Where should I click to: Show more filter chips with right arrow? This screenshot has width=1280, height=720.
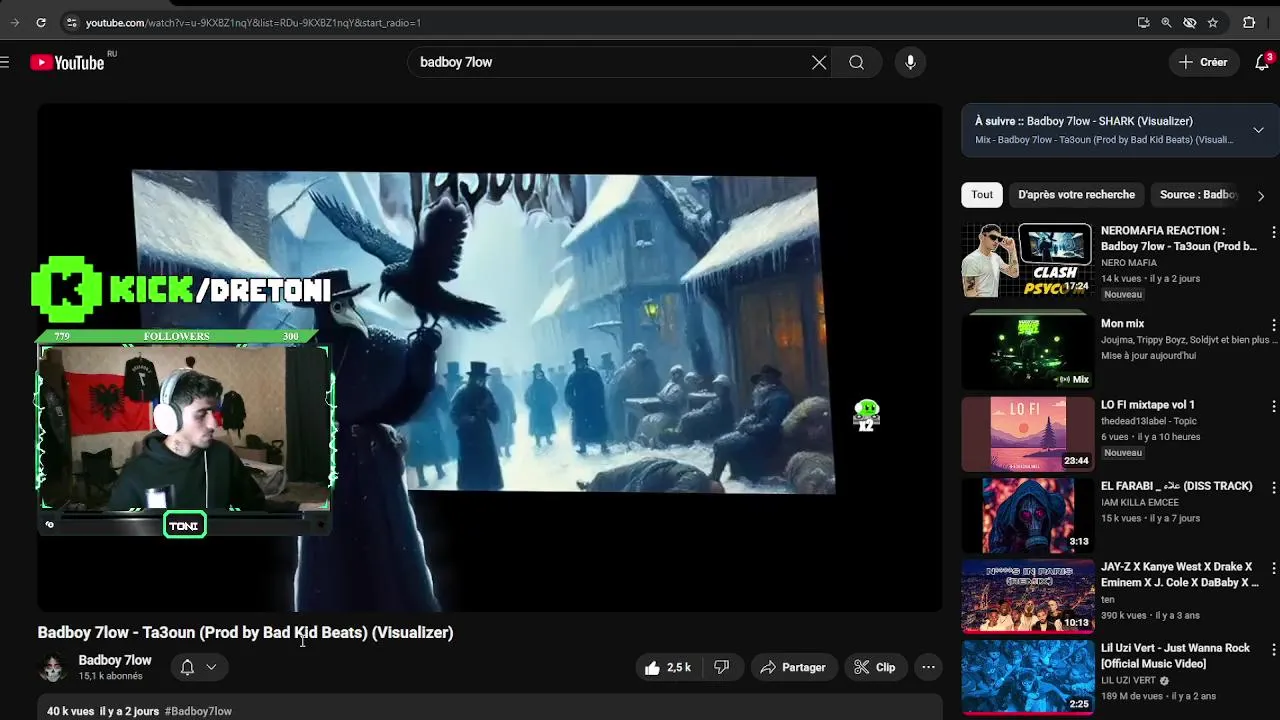[1260, 196]
